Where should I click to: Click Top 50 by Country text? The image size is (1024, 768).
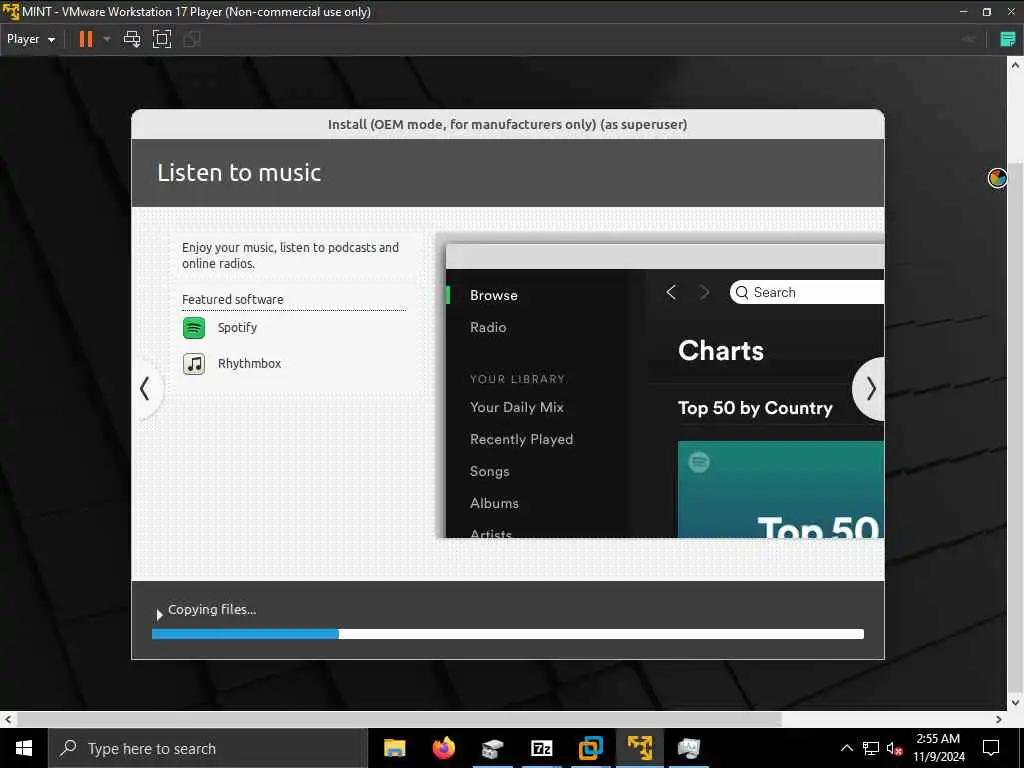(755, 408)
